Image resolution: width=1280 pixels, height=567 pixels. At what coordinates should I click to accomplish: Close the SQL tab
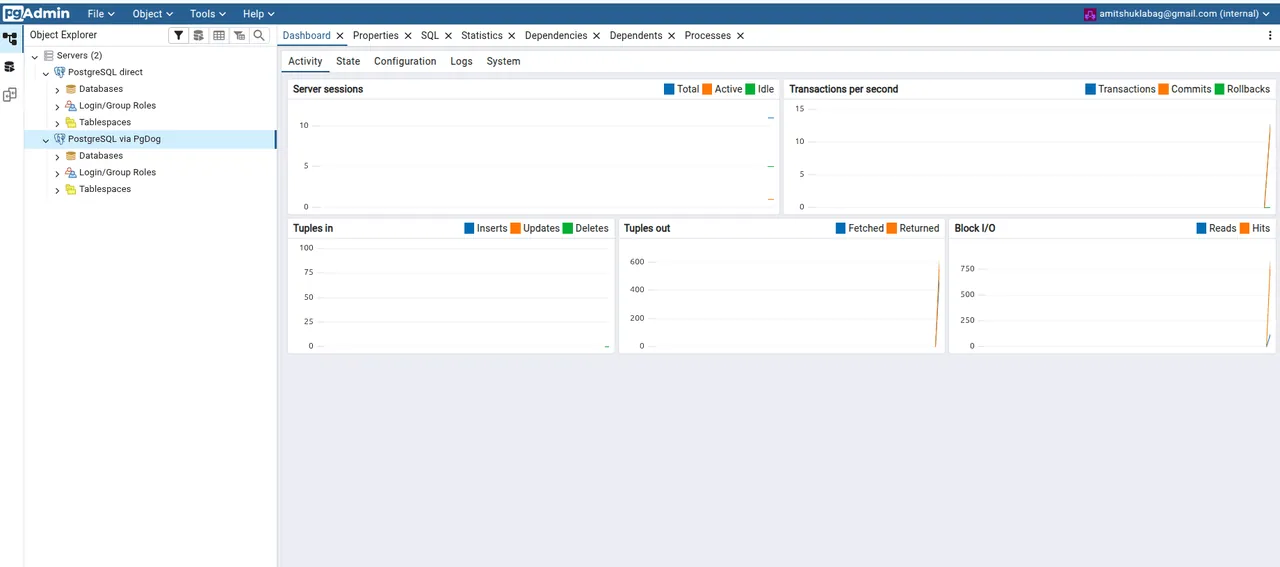pyautogui.click(x=448, y=36)
